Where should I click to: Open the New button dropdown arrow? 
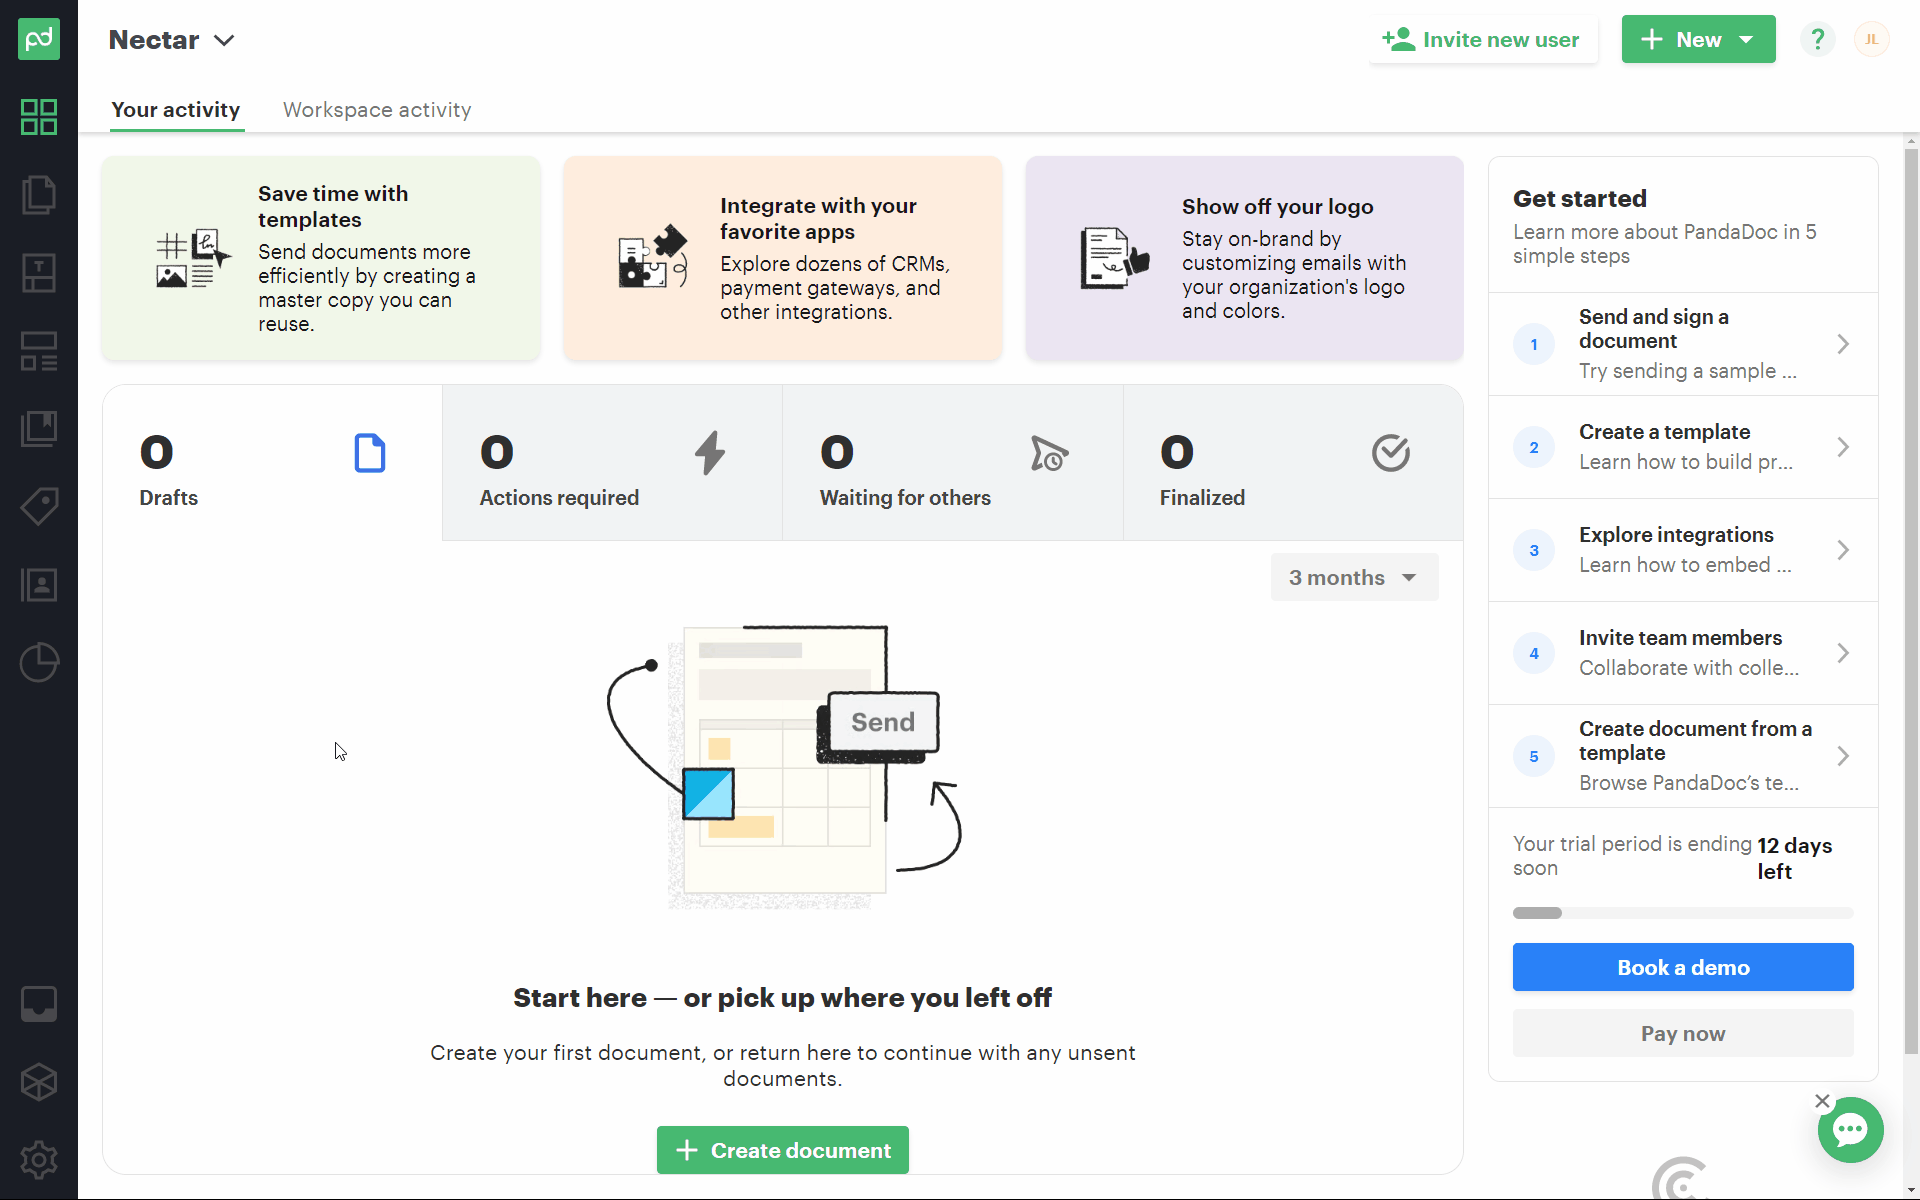pos(1746,40)
